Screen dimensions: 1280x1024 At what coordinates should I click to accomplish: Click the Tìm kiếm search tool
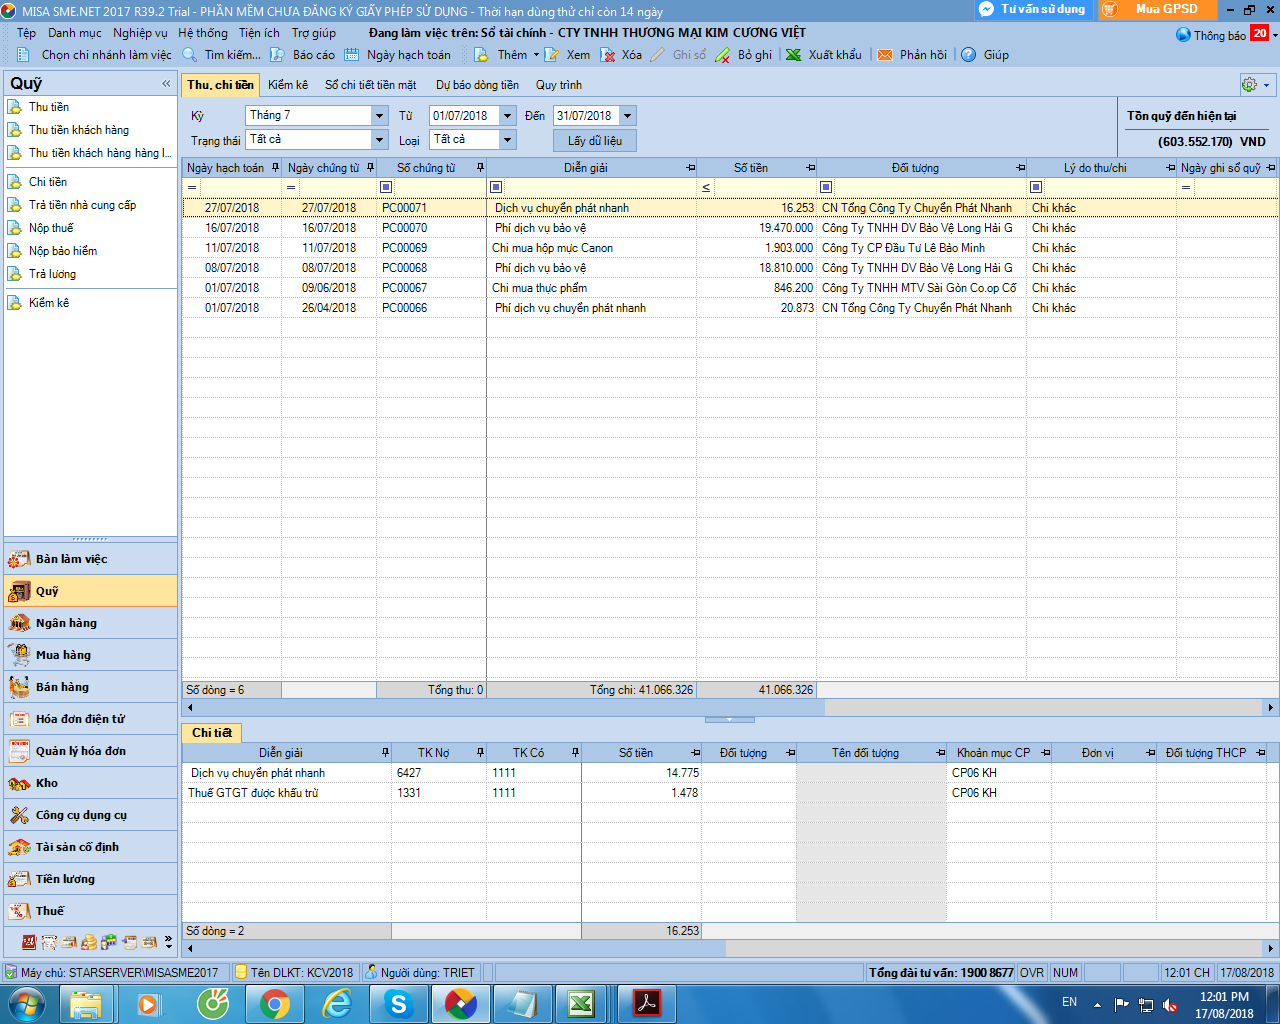[222, 55]
